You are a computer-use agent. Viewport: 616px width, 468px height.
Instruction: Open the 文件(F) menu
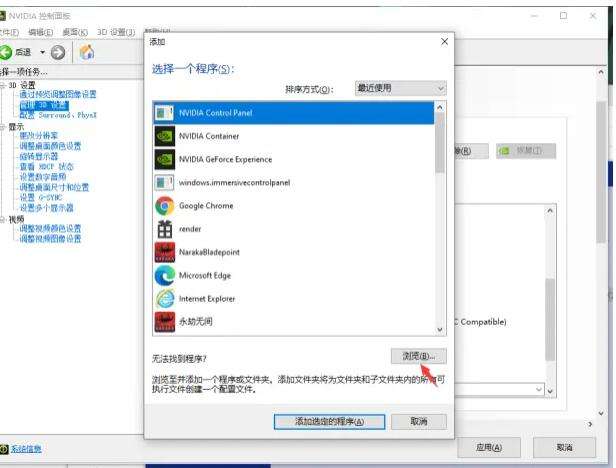pos(9,32)
